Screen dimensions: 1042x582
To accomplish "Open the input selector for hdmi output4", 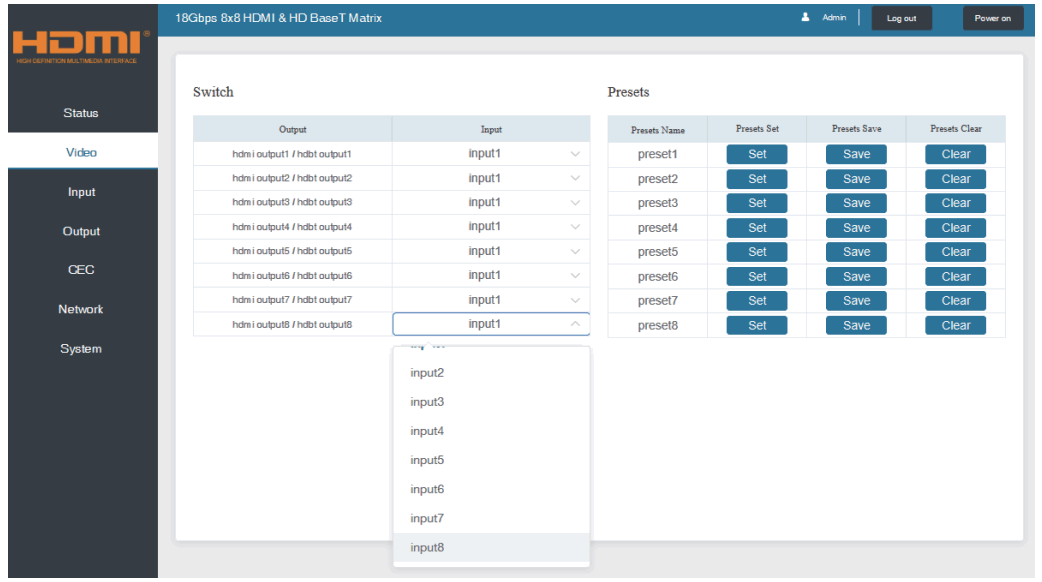I will click(490, 227).
